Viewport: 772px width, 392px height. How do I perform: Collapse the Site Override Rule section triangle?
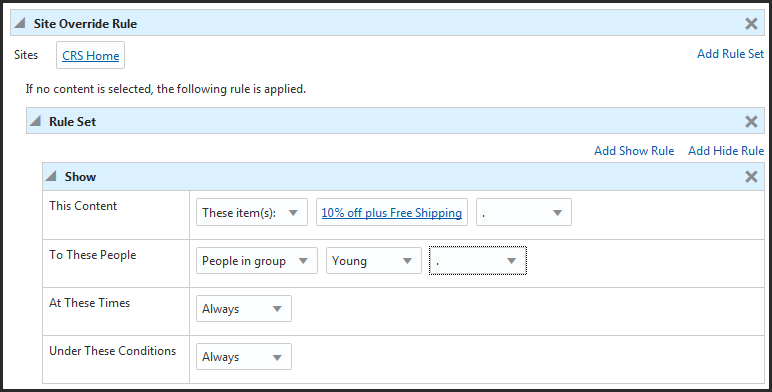(x=20, y=23)
